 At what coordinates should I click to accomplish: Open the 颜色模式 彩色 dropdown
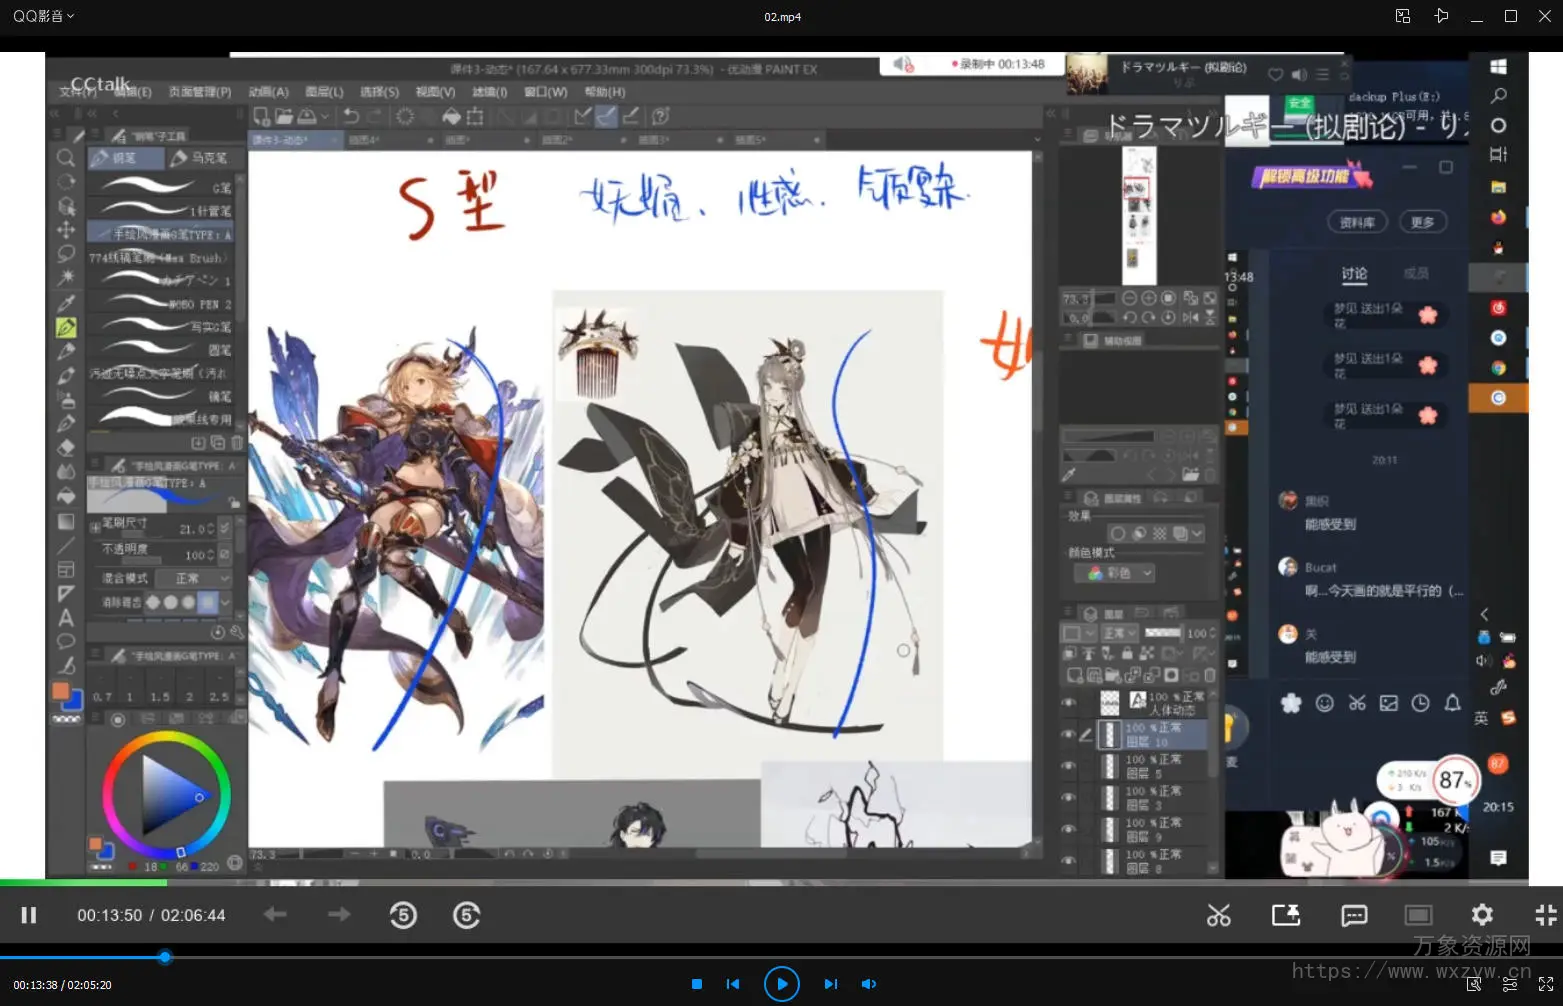pyautogui.click(x=1120, y=573)
